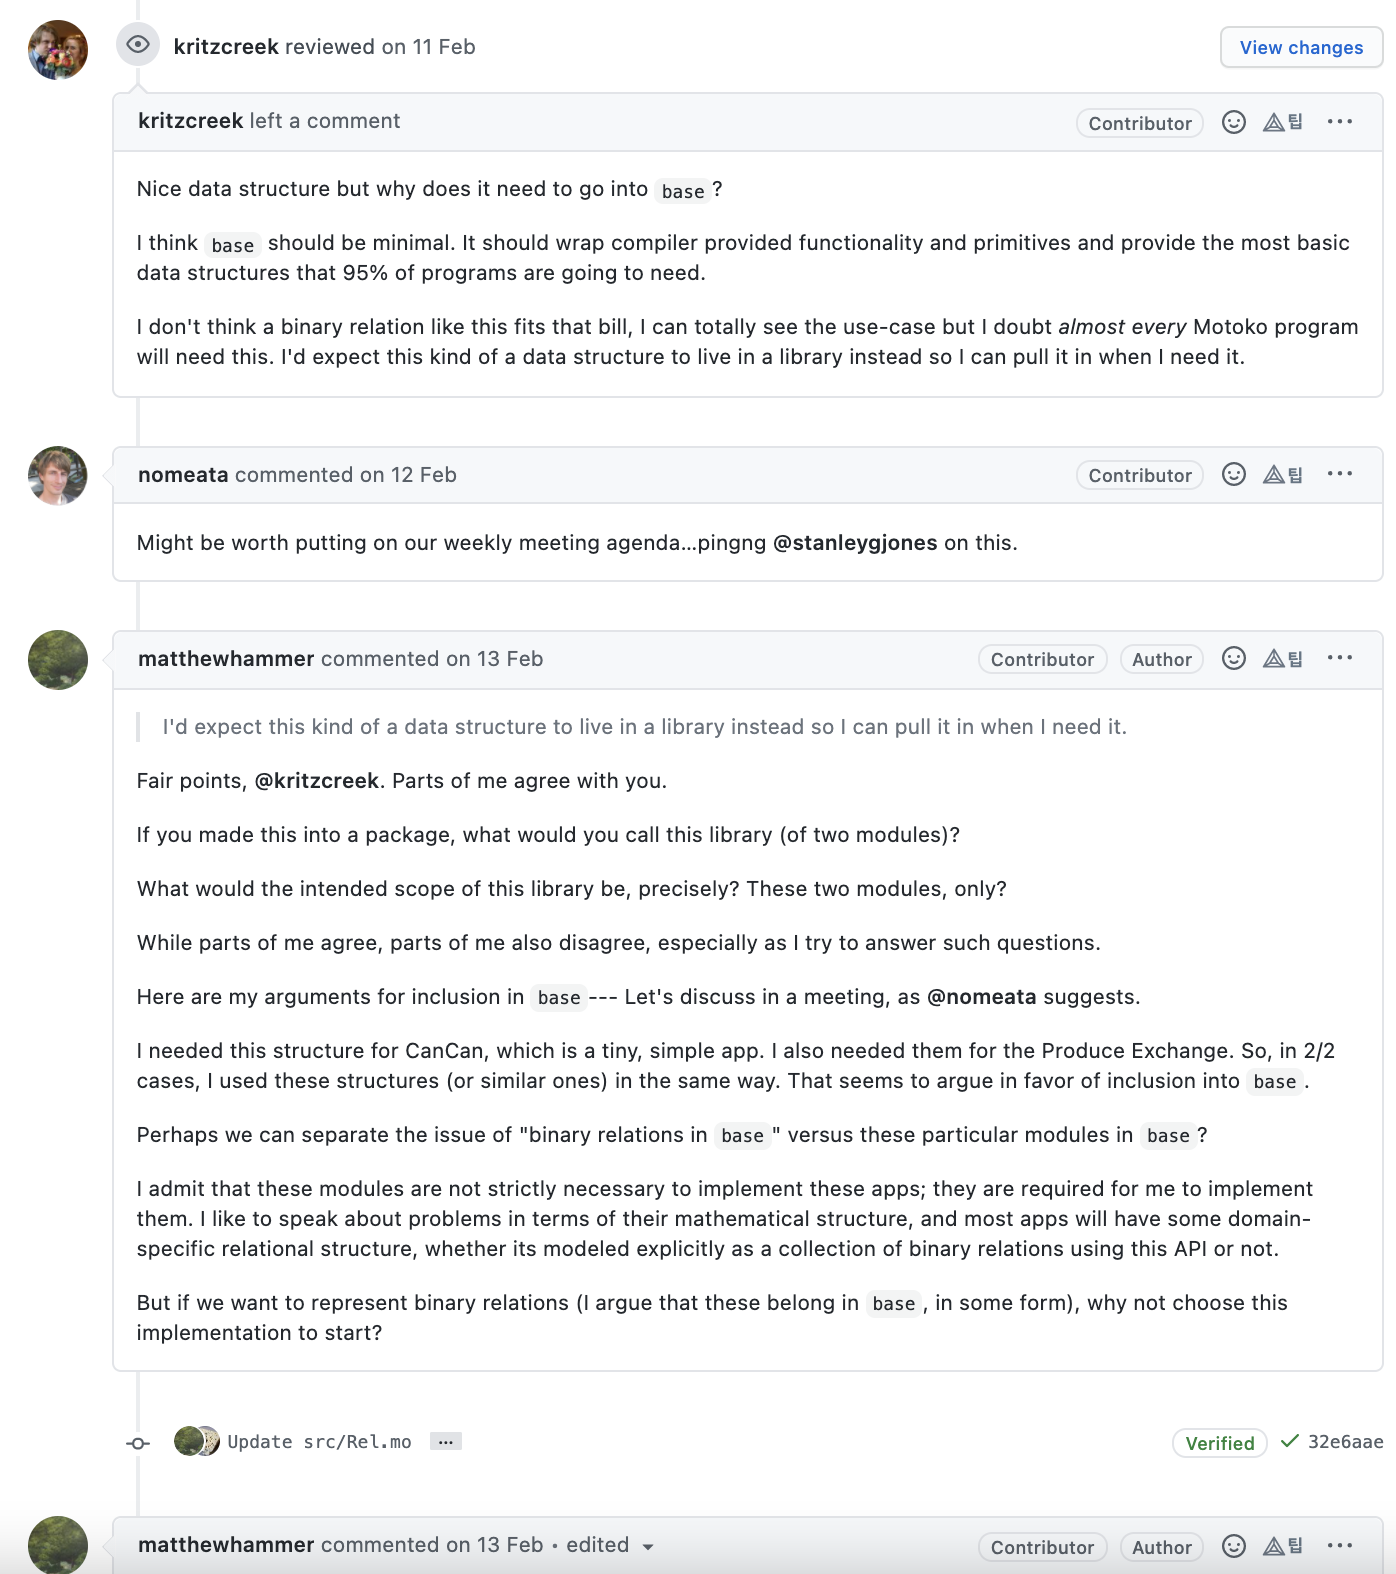This screenshot has width=1396, height=1574.
Task: Open the edited history dropdown arrow
Action: (648, 1547)
